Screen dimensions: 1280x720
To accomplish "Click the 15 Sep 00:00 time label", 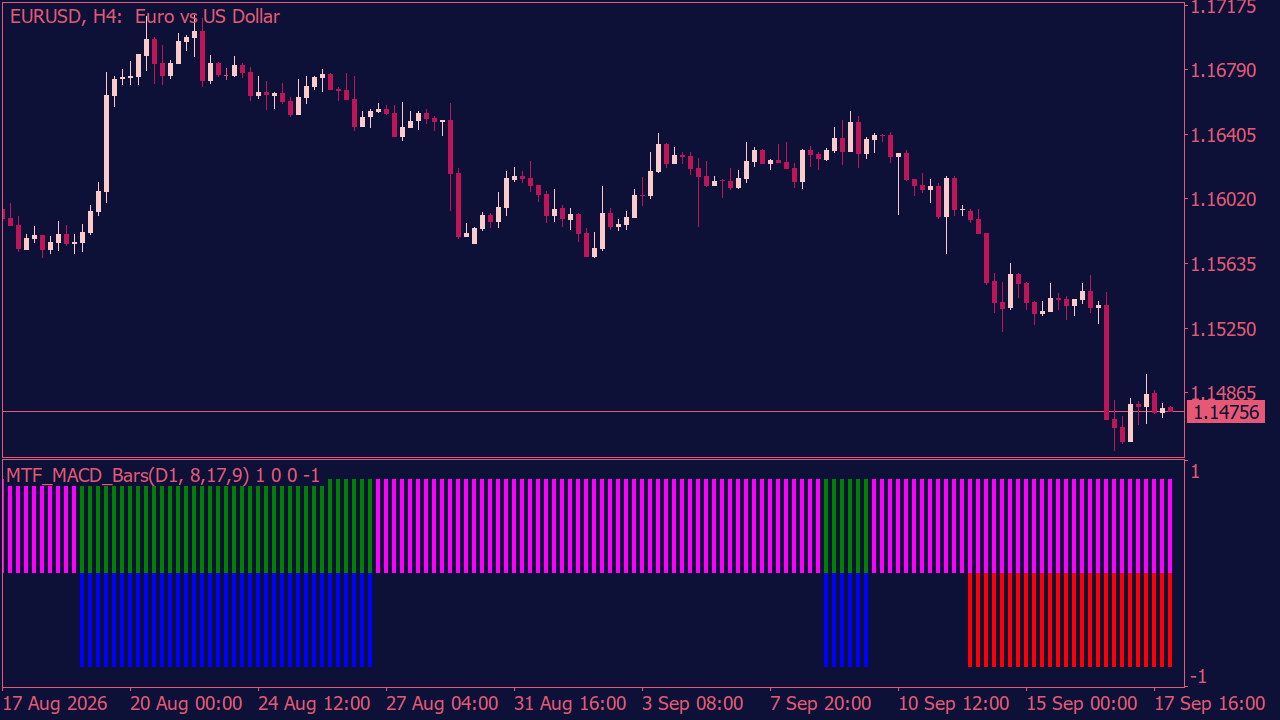I will (x=1082, y=702).
